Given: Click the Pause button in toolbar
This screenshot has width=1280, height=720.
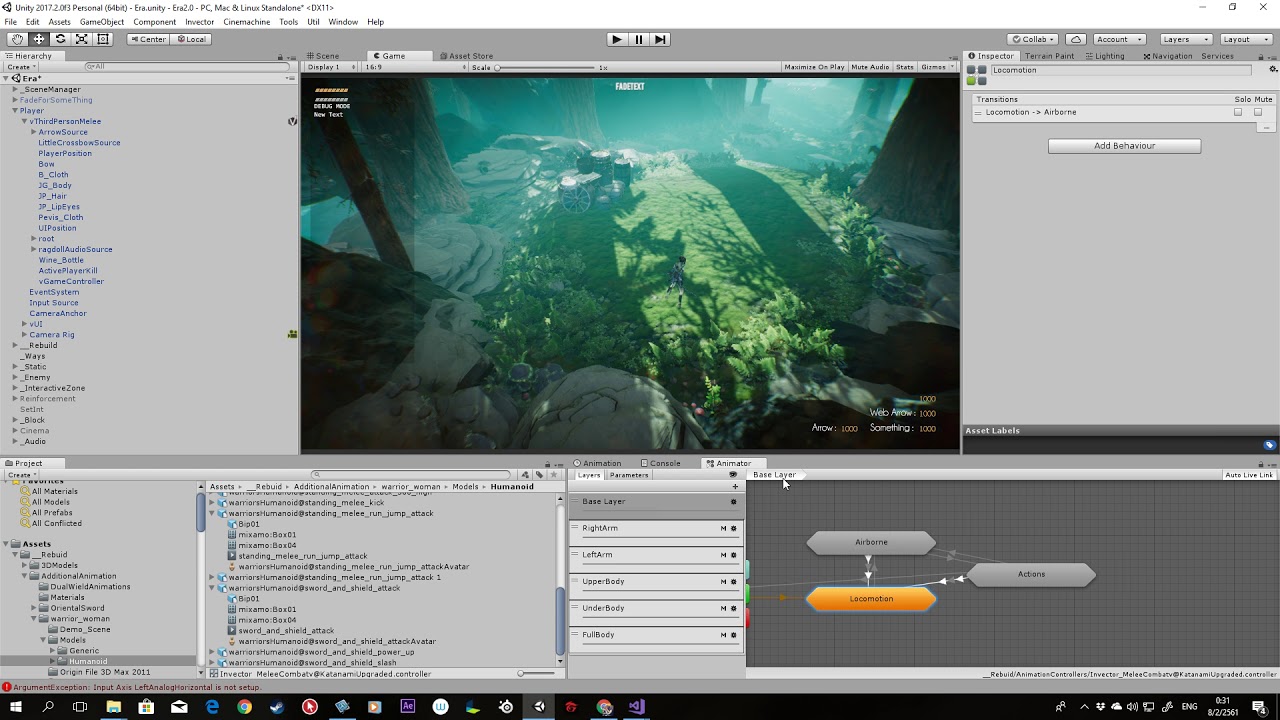Looking at the screenshot, I should pos(639,39).
